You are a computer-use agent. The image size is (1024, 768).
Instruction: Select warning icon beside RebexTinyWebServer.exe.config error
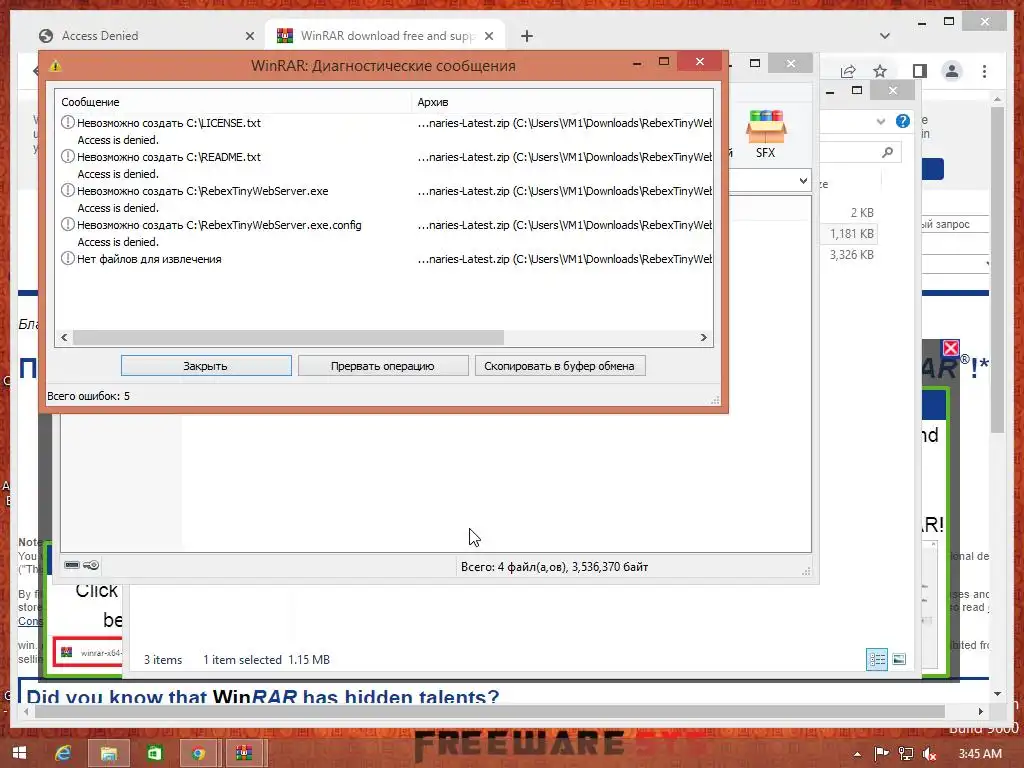tap(67, 224)
